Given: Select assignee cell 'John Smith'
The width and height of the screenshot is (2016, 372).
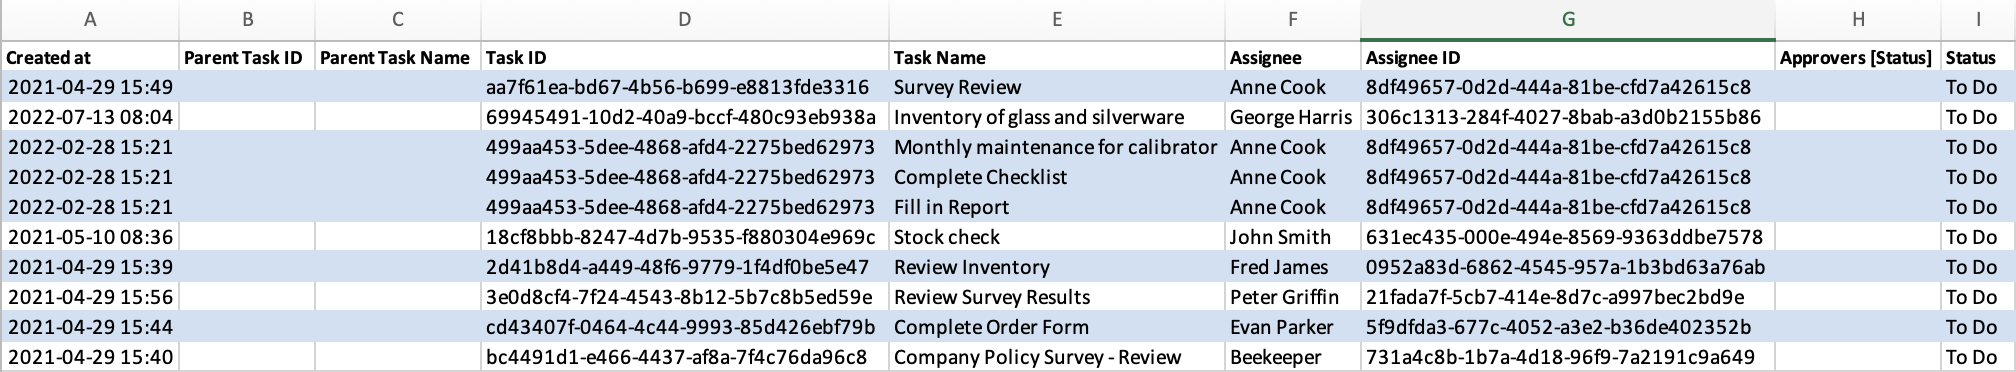Looking at the screenshot, I should click(x=1293, y=237).
